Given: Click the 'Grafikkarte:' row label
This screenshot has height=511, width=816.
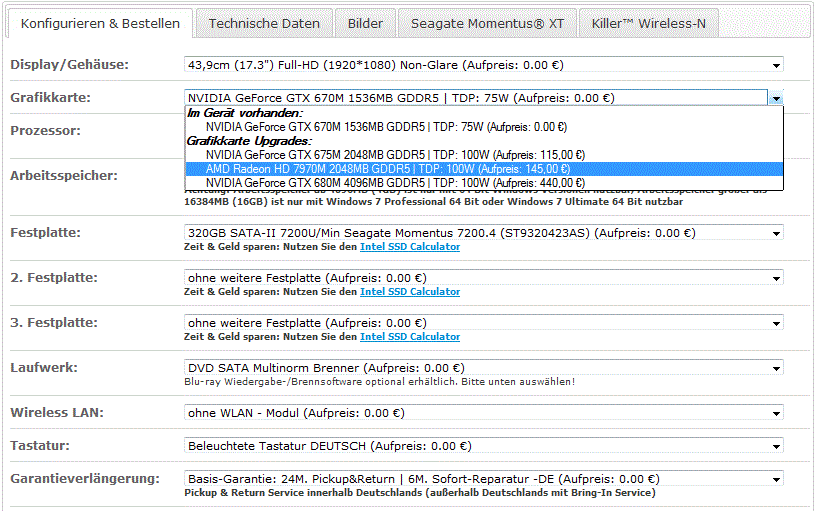Looking at the screenshot, I should pyautogui.click(x=50, y=98).
